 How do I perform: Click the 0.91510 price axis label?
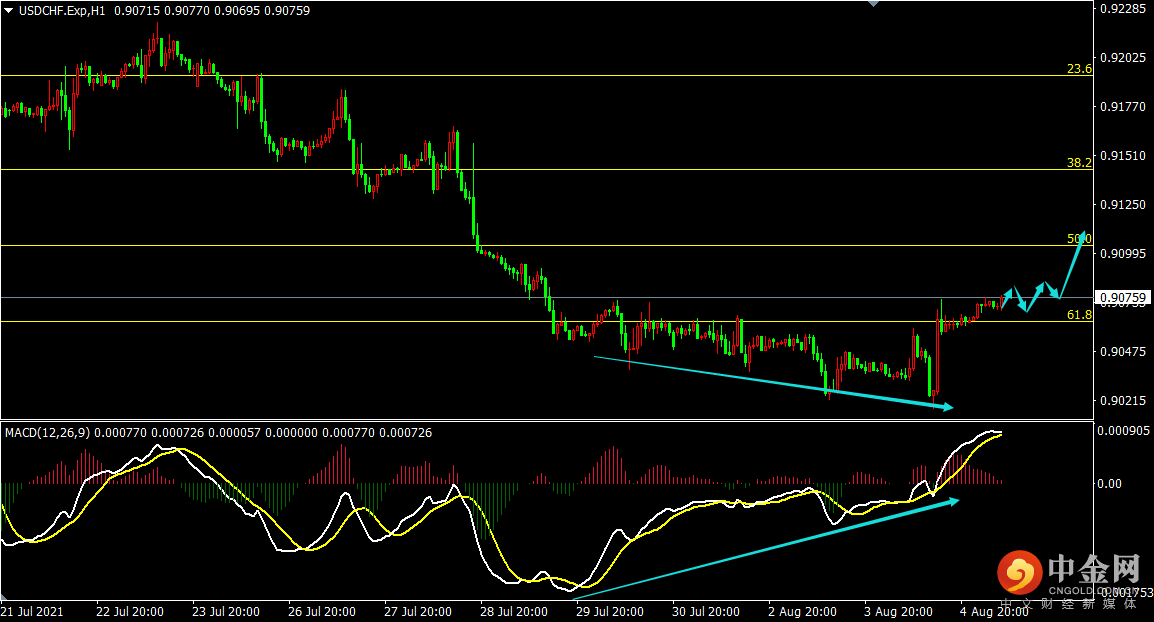coord(1123,155)
